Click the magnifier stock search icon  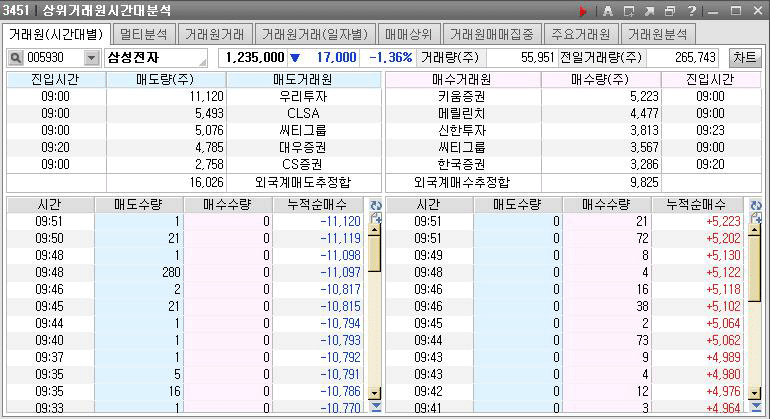[x=16, y=58]
